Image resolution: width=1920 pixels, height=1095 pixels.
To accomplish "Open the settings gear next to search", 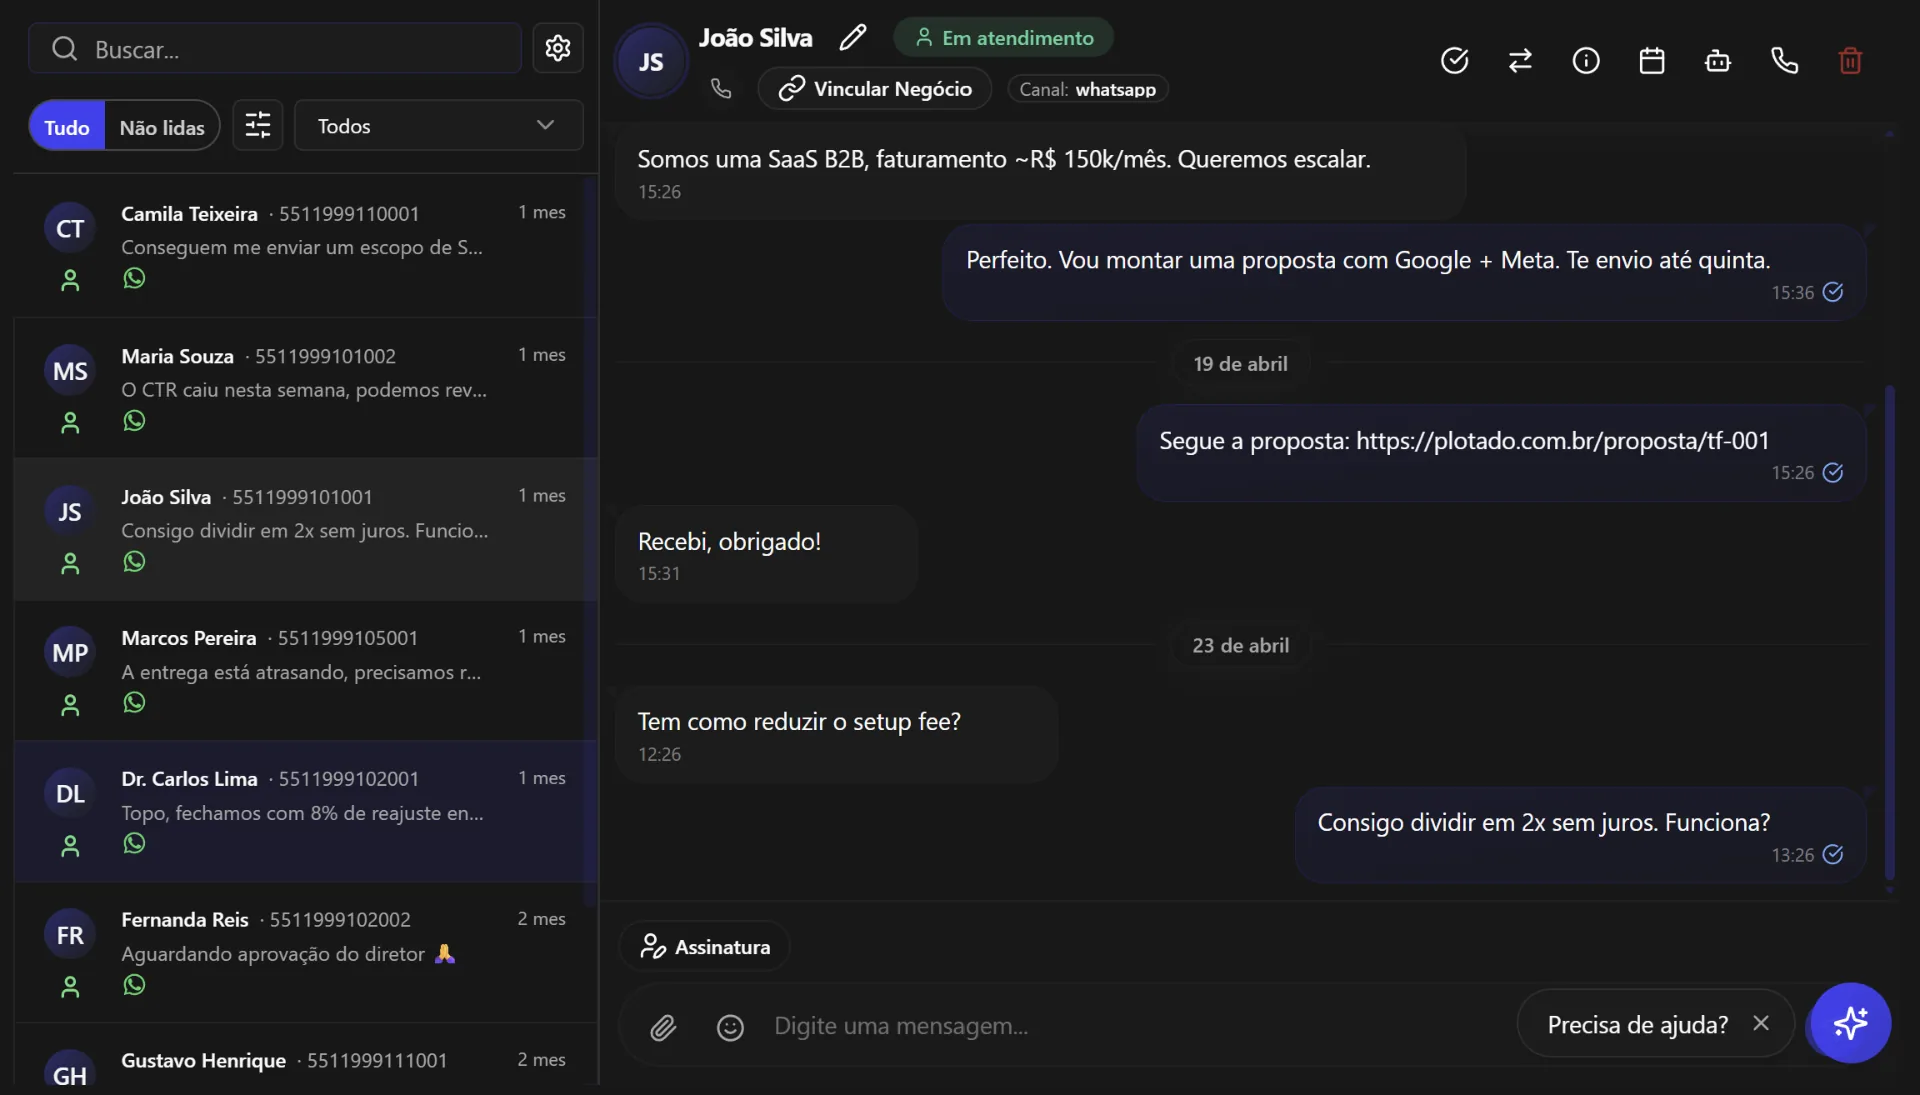I will pyautogui.click(x=558, y=48).
